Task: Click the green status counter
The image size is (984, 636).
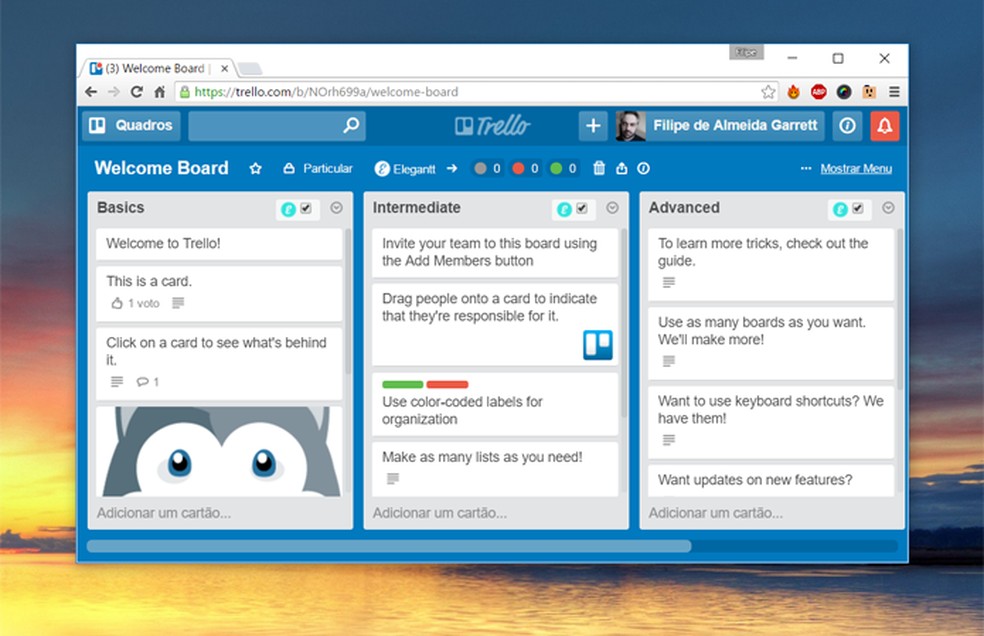Action: point(563,168)
